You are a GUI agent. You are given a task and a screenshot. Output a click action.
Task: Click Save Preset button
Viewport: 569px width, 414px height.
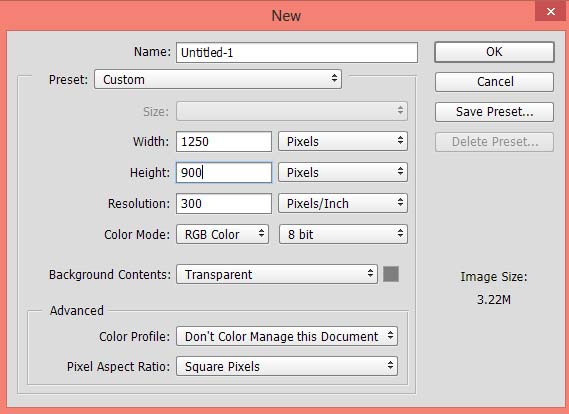pyautogui.click(x=494, y=112)
